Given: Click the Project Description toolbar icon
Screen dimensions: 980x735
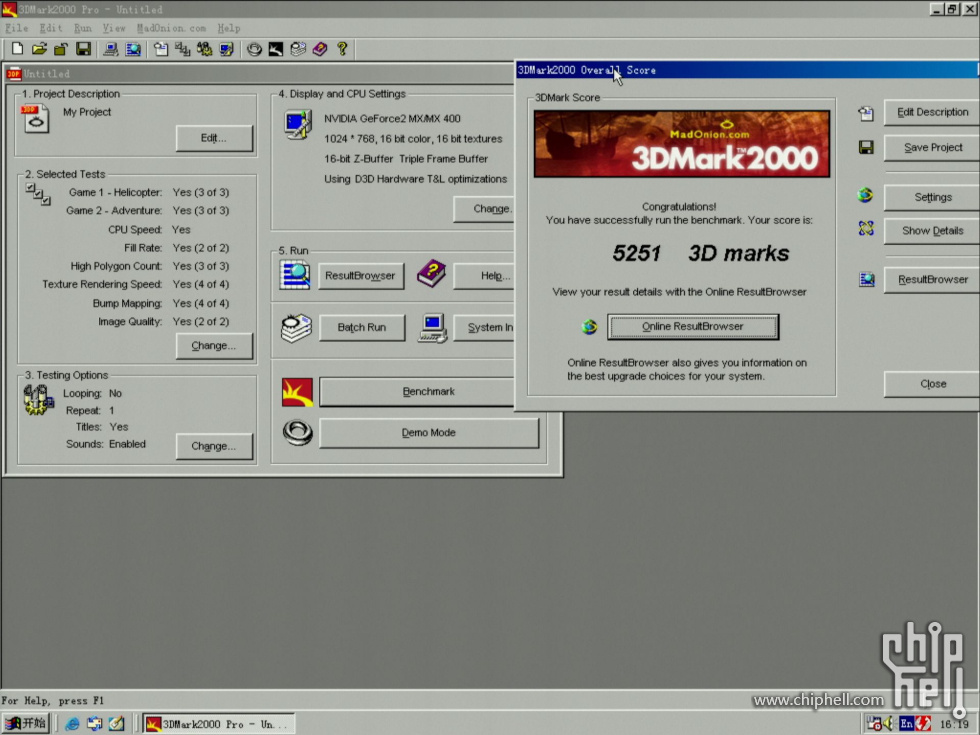Looking at the screenshot, I should [161, 49].
